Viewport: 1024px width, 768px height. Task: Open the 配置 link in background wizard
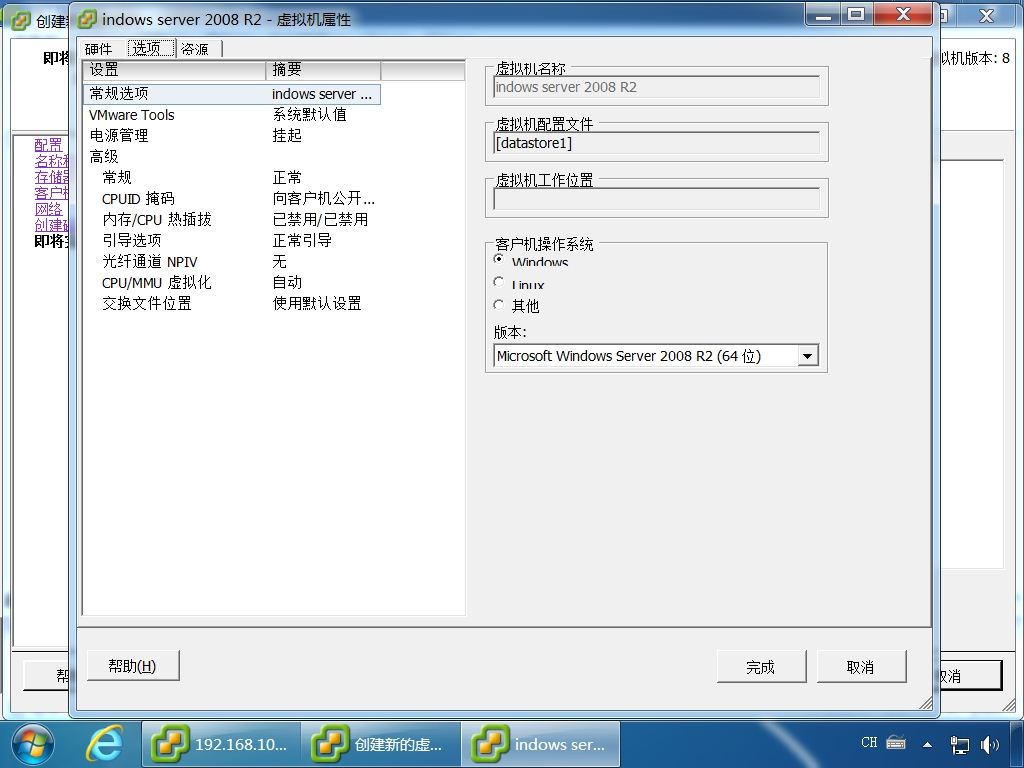[x=48, y=144]
